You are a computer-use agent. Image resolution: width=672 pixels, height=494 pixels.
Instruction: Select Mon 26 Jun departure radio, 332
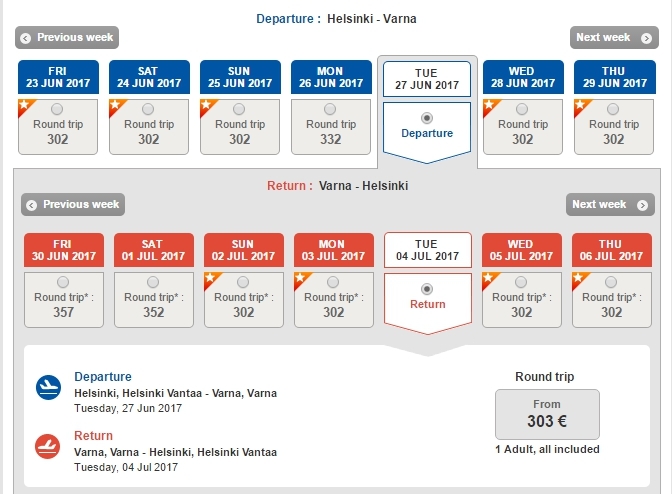pos(331,109)
